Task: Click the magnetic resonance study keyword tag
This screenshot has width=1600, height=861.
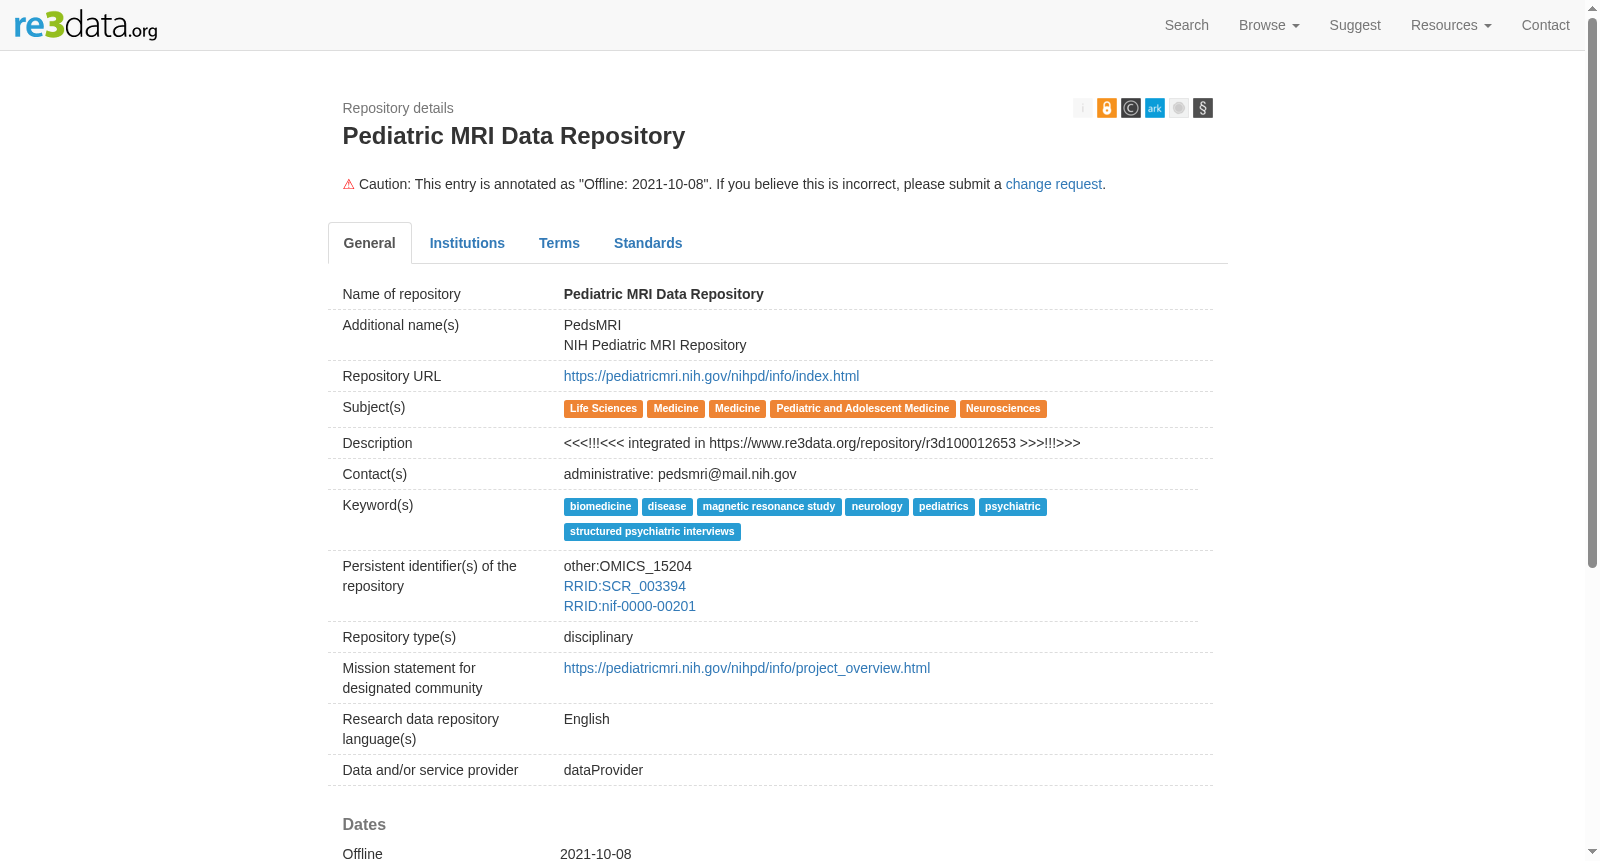Action: pyautogui.click(x=769, y=506)
